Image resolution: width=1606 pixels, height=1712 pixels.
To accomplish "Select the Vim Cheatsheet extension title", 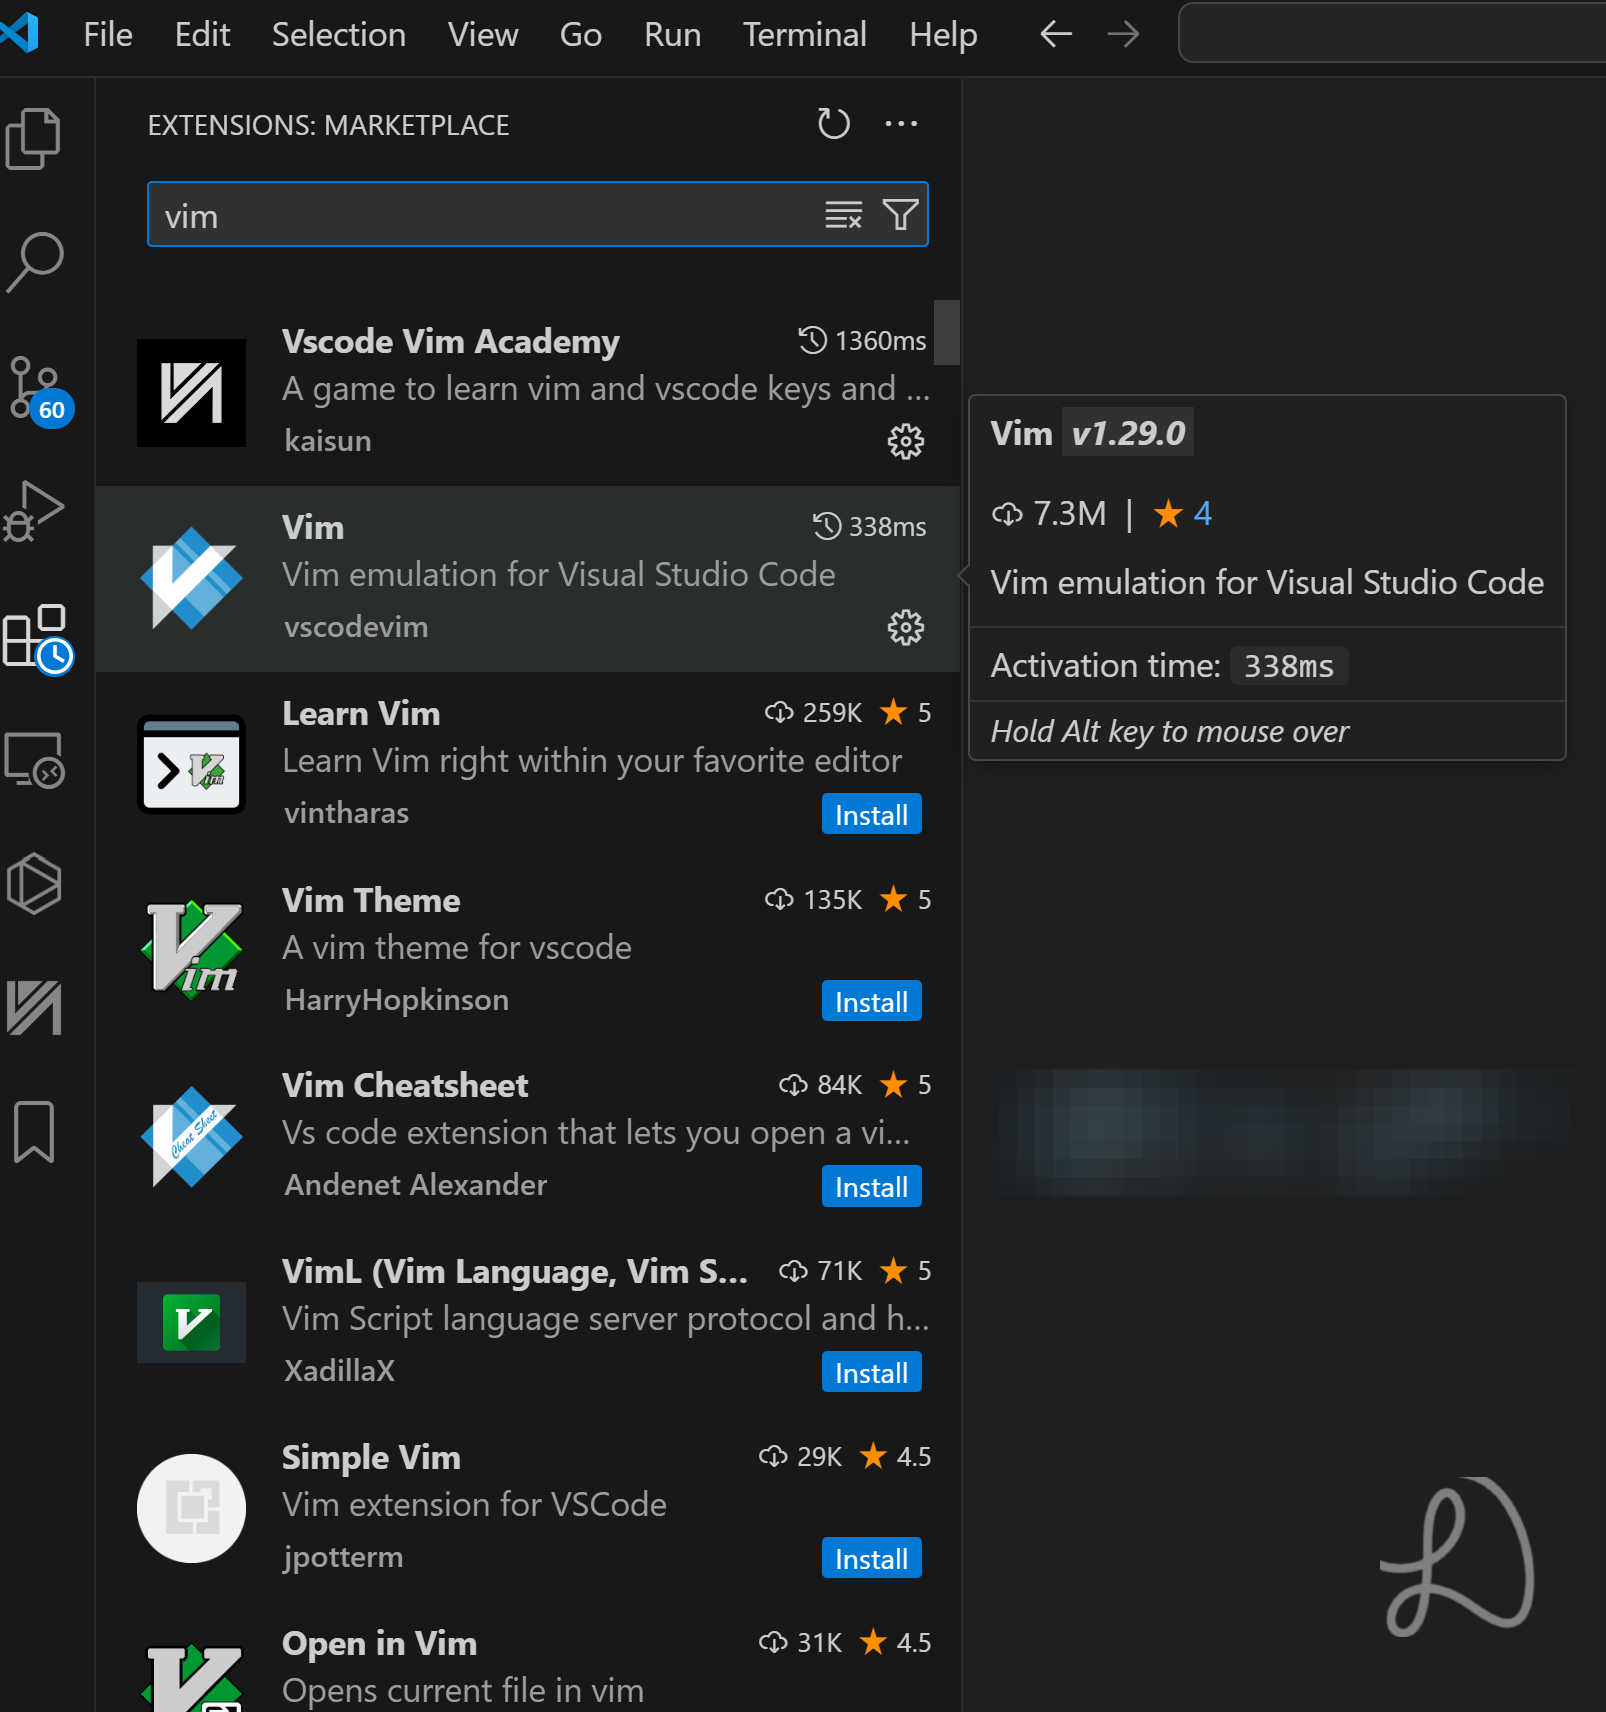I will [405, 1086].
